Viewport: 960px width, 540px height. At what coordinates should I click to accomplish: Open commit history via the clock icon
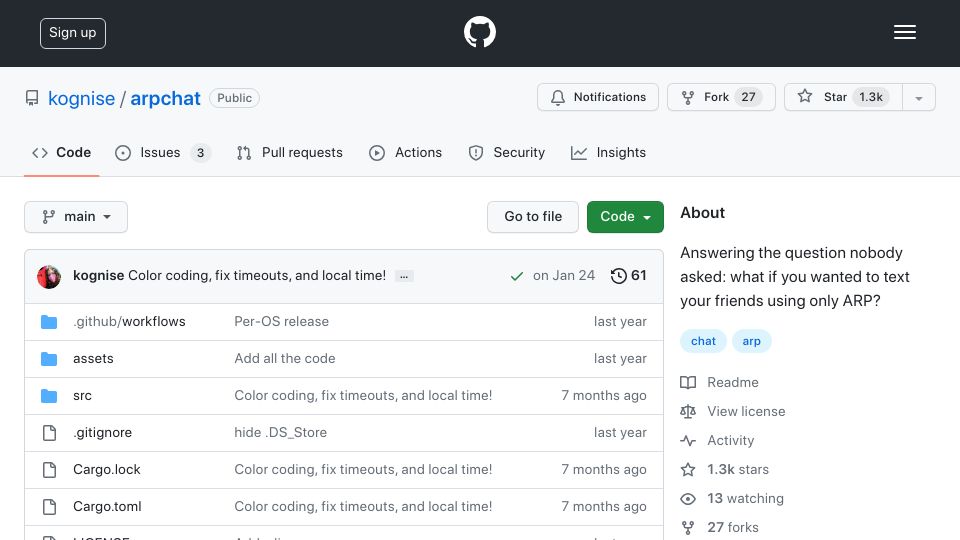pos(618,276)
